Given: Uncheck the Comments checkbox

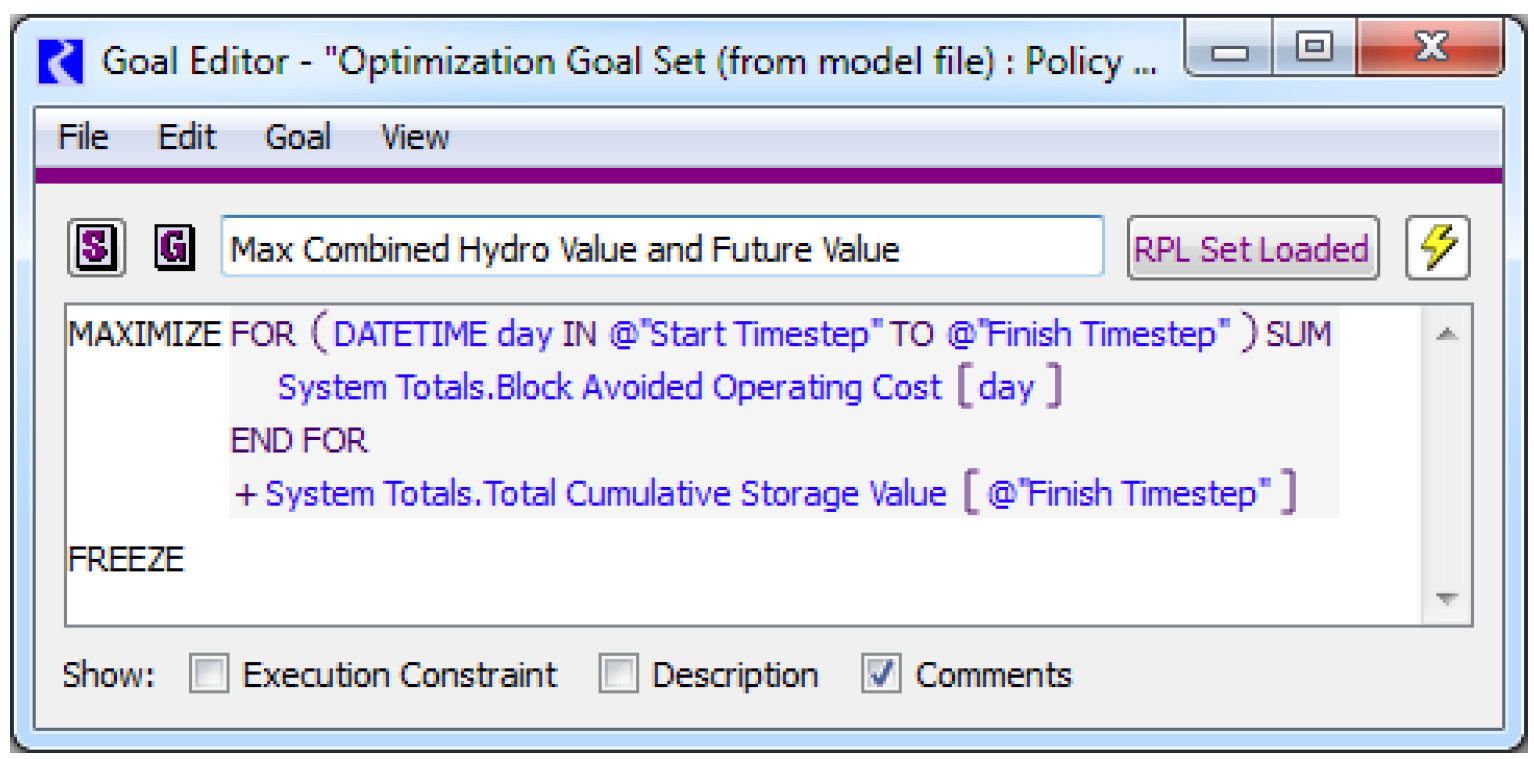Looking at the screenshot, I should point(881,674).
